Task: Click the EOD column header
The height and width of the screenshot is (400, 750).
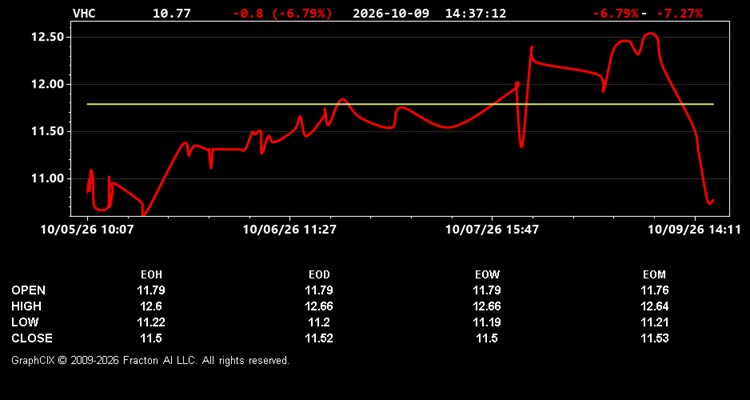Action: tap(319, 275)
